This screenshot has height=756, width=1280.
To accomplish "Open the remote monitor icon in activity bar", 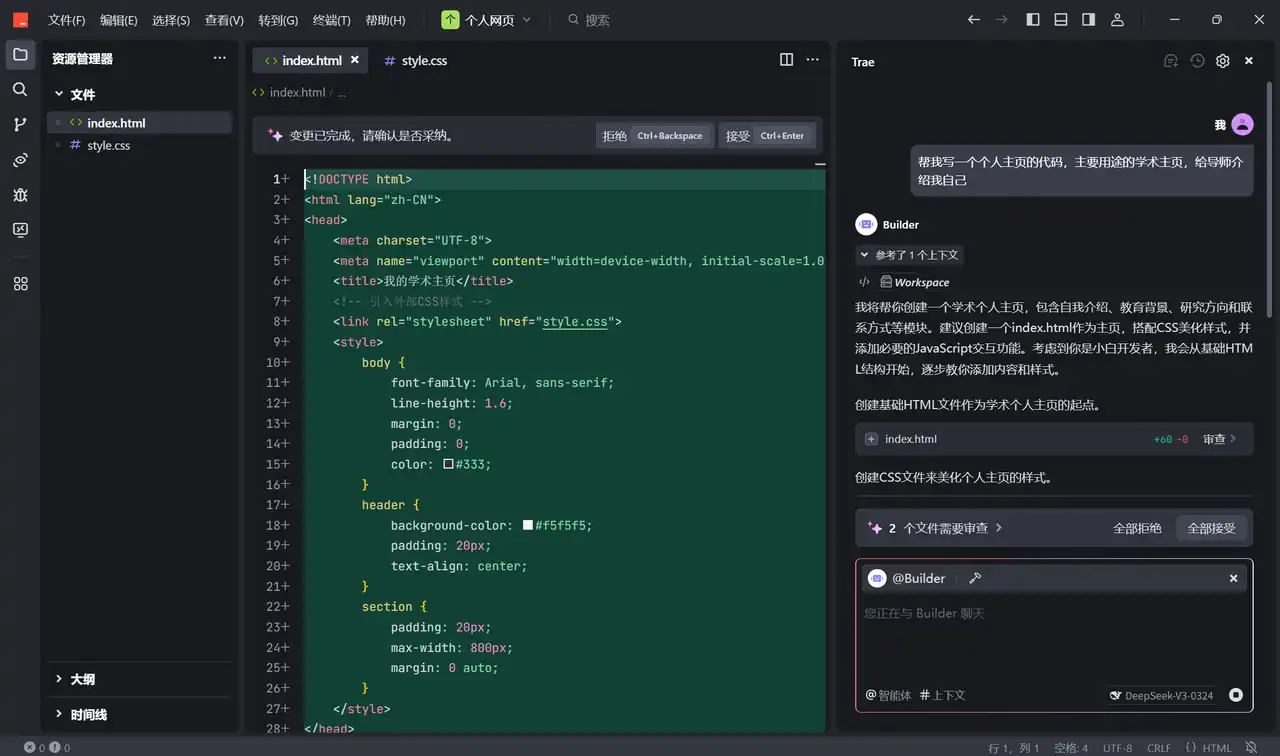I will 20,229.
